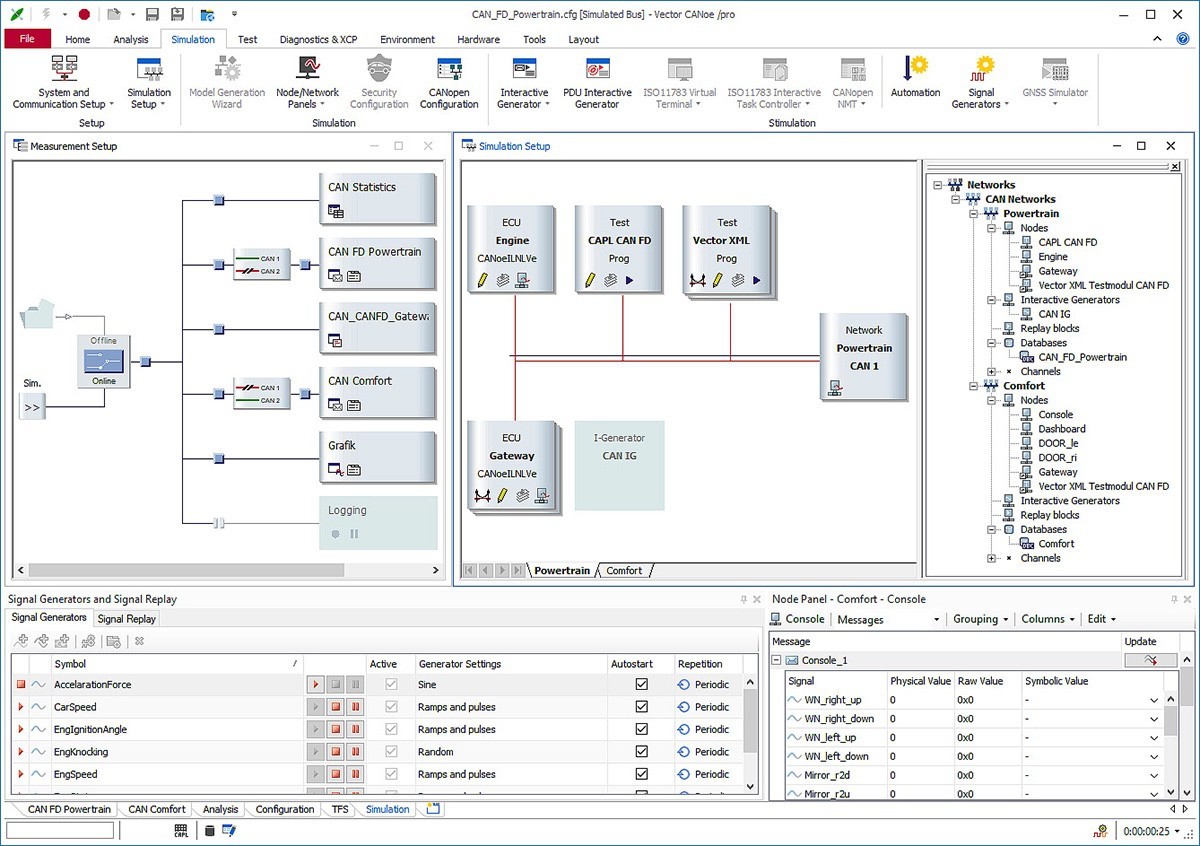The width and height of the screenshot is (1200, 846).
Task: Click the Comfort tab in Simulation Setup
Action: 624,570
